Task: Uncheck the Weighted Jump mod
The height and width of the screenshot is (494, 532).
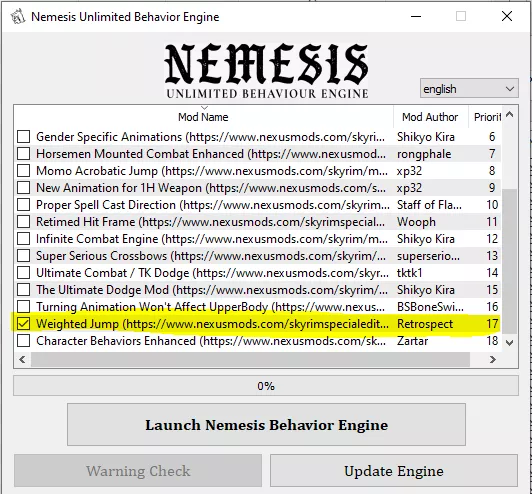Action: pyautogui.click(x=23, y=324)
